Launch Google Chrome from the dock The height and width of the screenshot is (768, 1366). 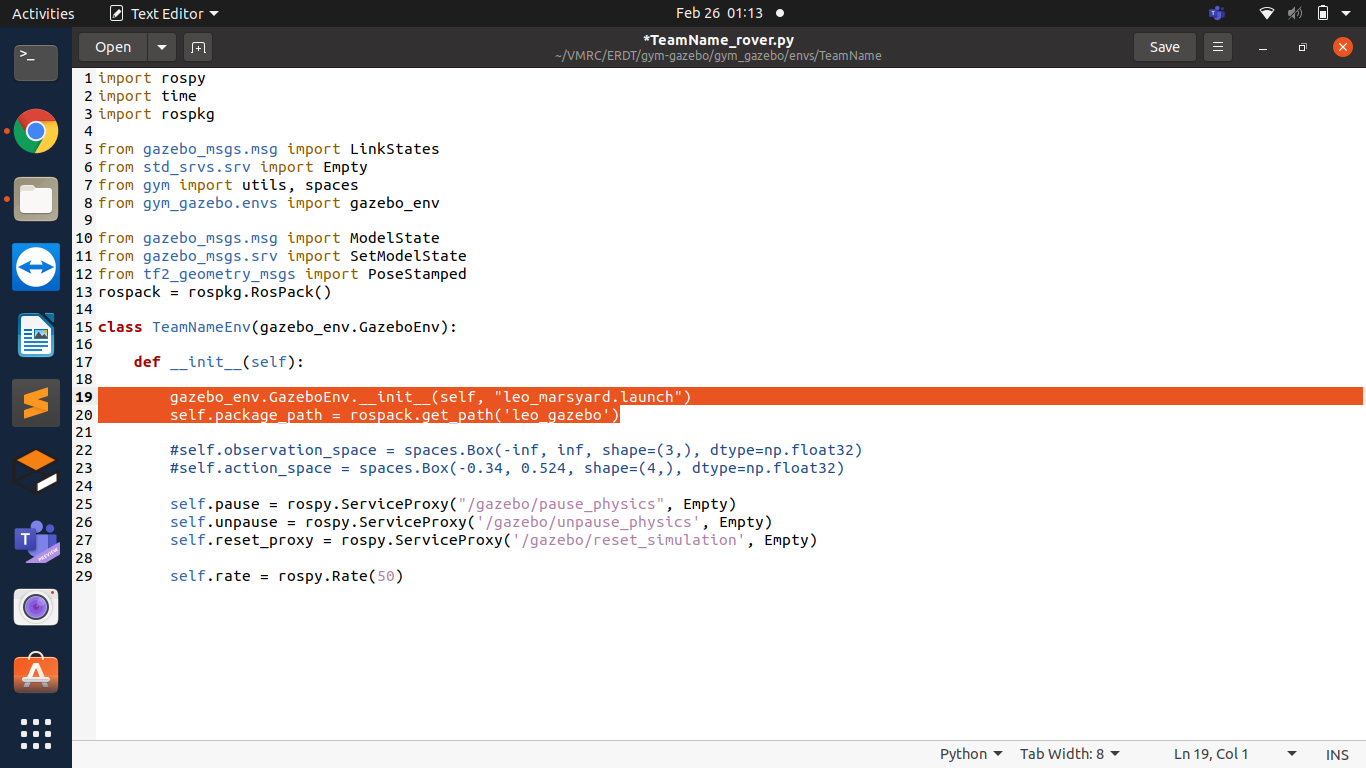[x=36, y=131]
